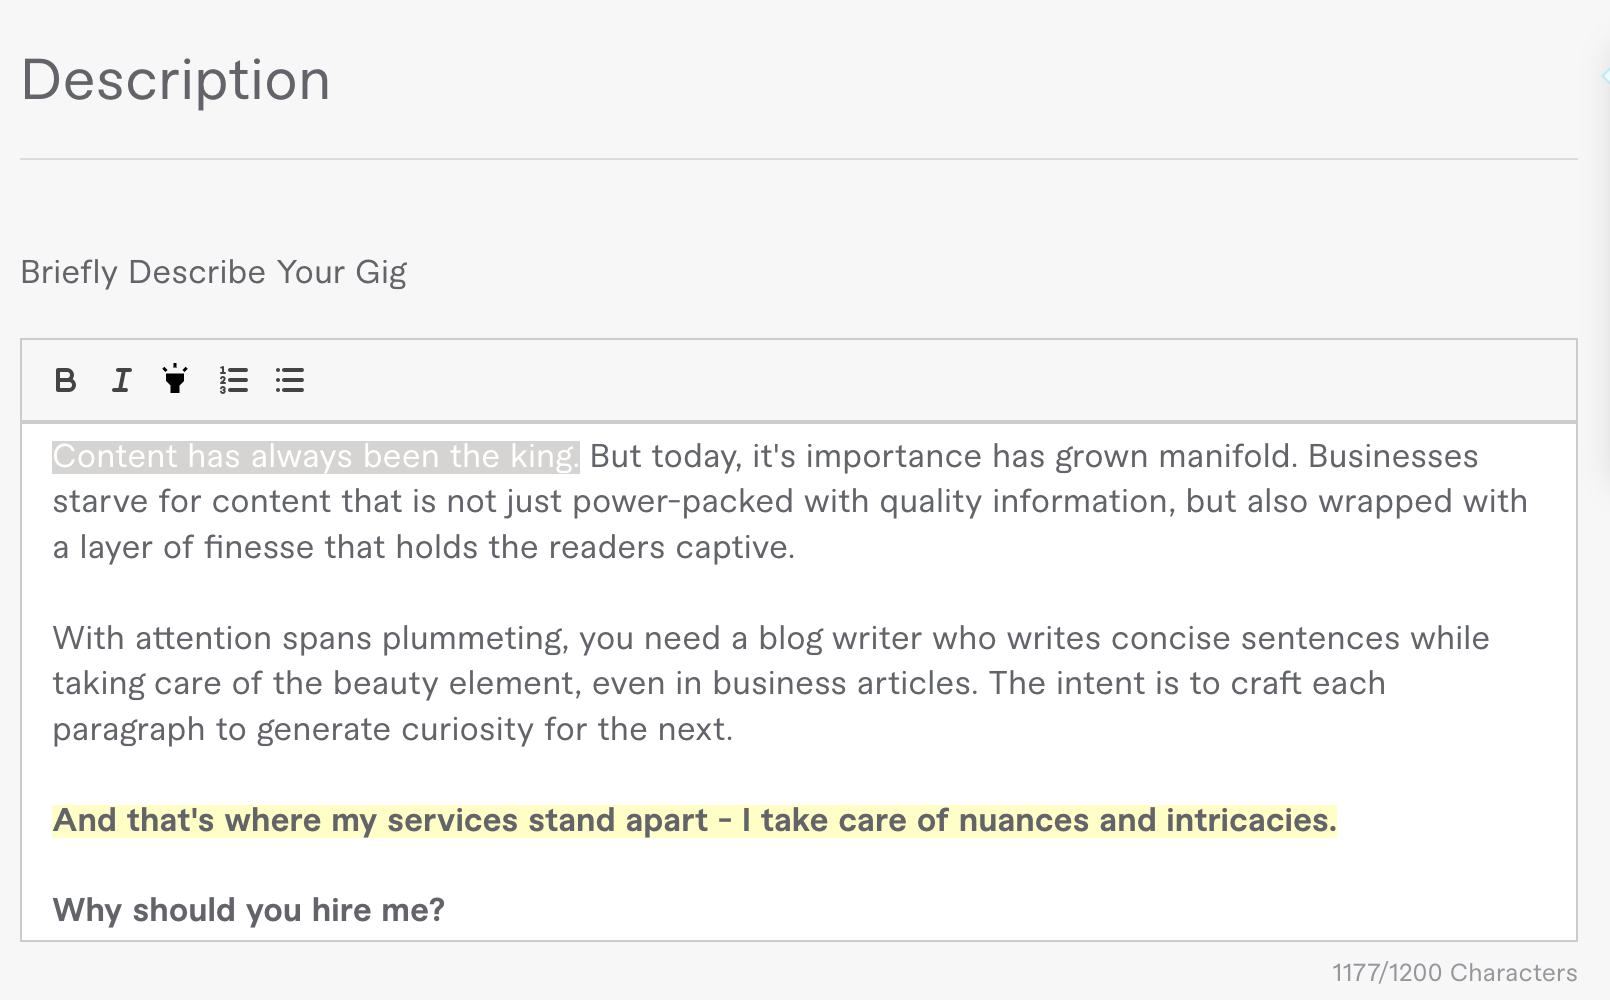The width and height of the screenshot is (1610, 1000).
Task: Click the bold heading 'Why should you hire me?'
Action: (250, 910)
